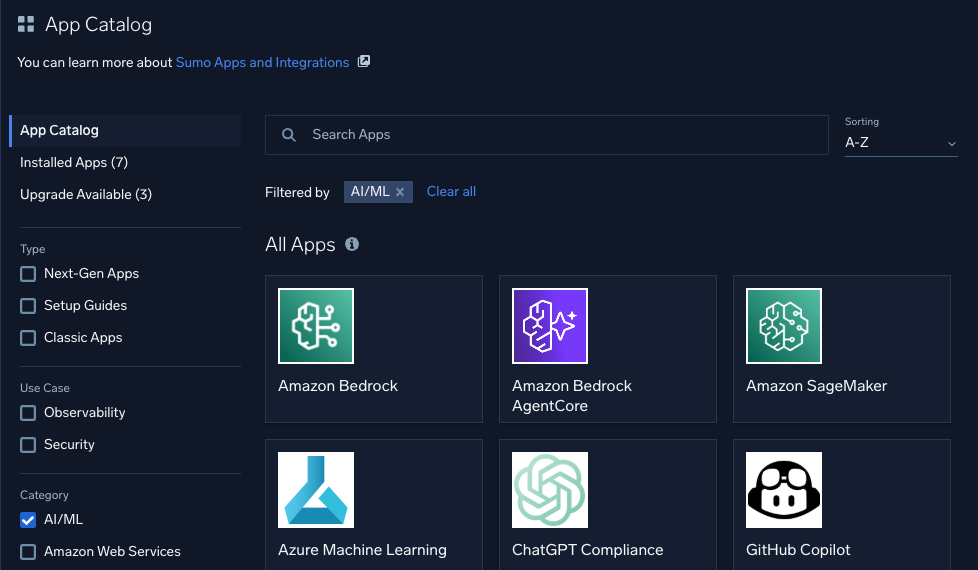Open the Amazon SageMaker app icon
Screen dimensions: 978x570
[783, 326]
